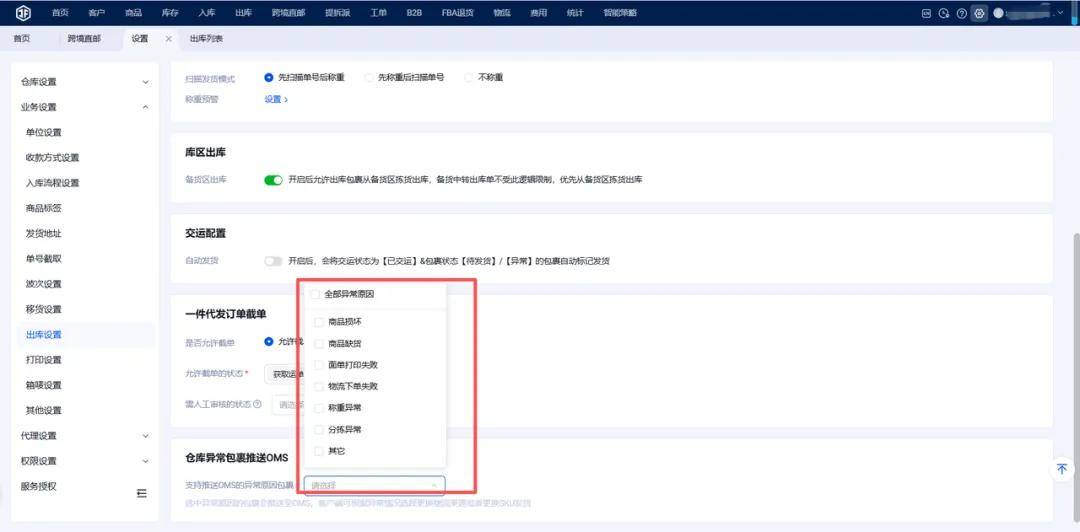Open B2B in top navigation
The image size is (1080, 532).
[x=414, y=13]
